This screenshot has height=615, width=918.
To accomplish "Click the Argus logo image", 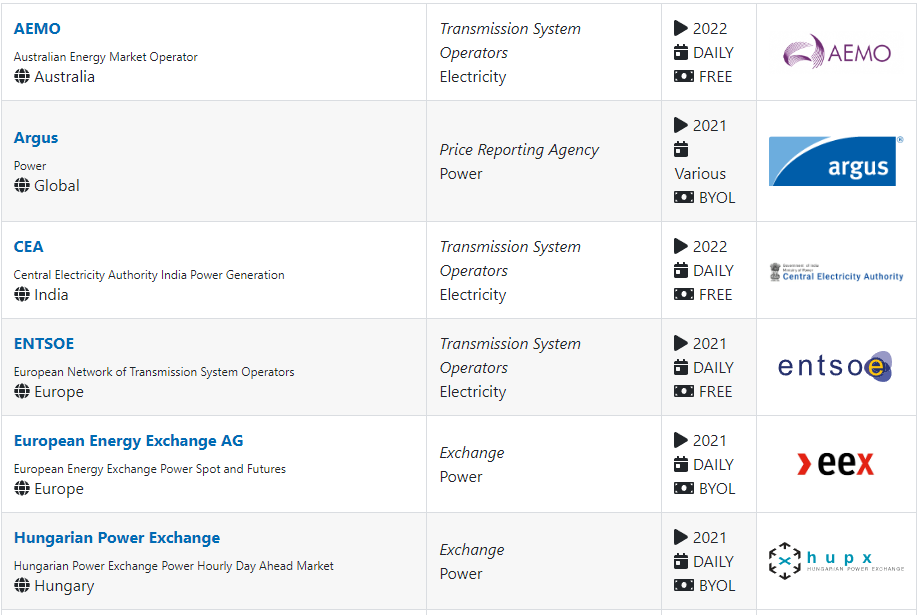I will 836,161.
